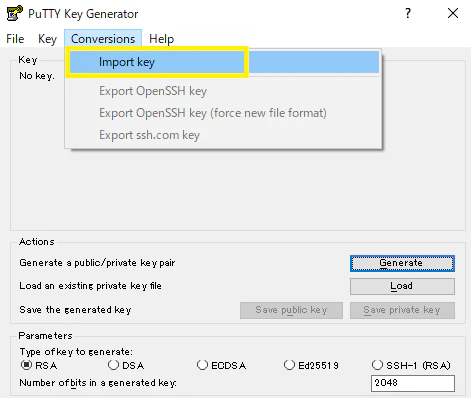Image resolution: width=471 pixels, height=398 pixels.
Task: Close the Conversions menu from menu bar
Action: point(103,39)
